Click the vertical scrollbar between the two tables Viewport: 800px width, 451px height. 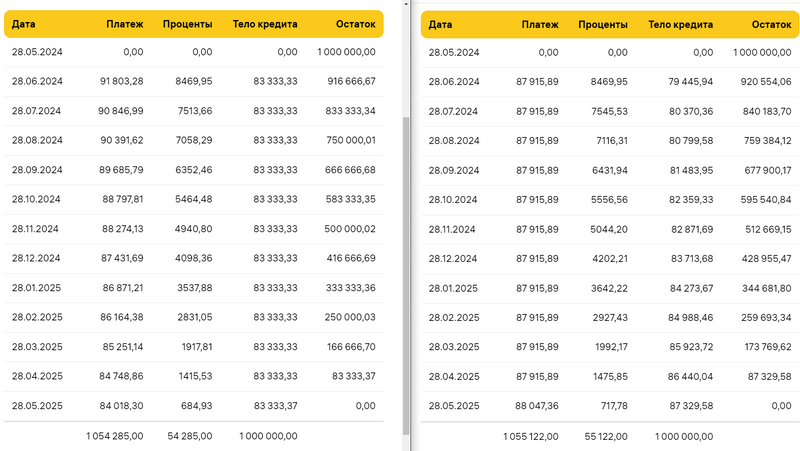pyautogui.click(x=406, y=270)
